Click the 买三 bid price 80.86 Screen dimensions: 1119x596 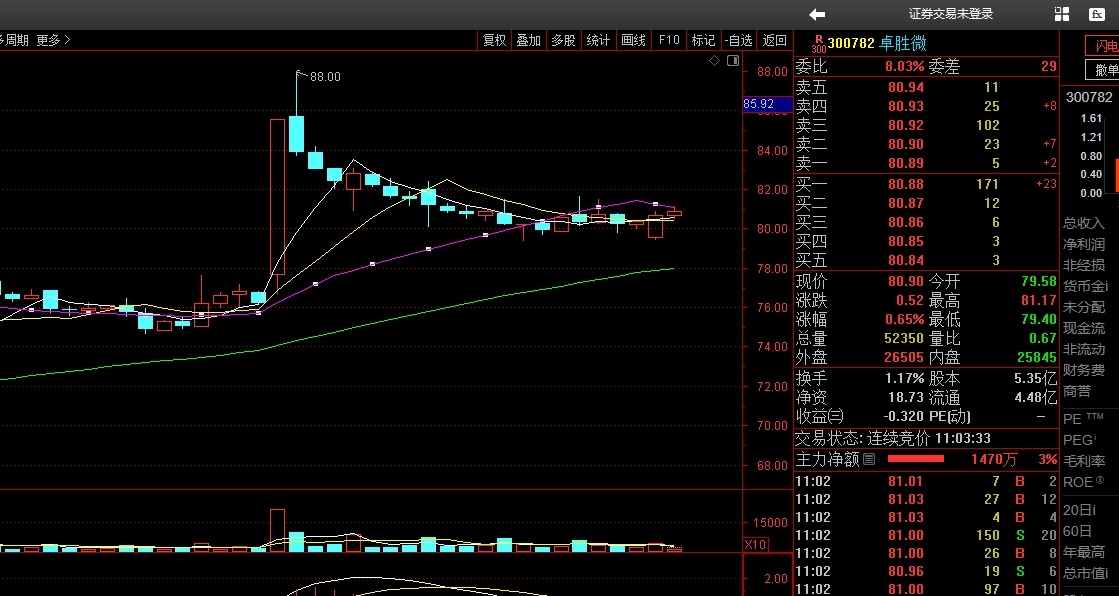tap(906, 223)
